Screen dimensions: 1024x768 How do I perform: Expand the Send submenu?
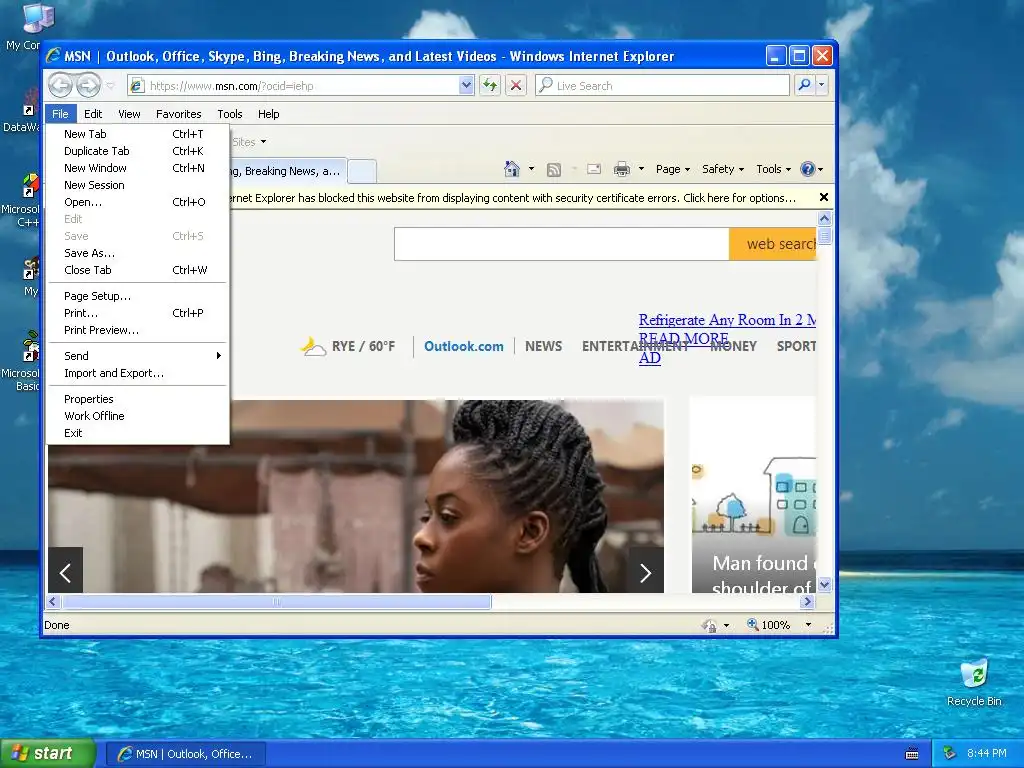pos(137,356)
